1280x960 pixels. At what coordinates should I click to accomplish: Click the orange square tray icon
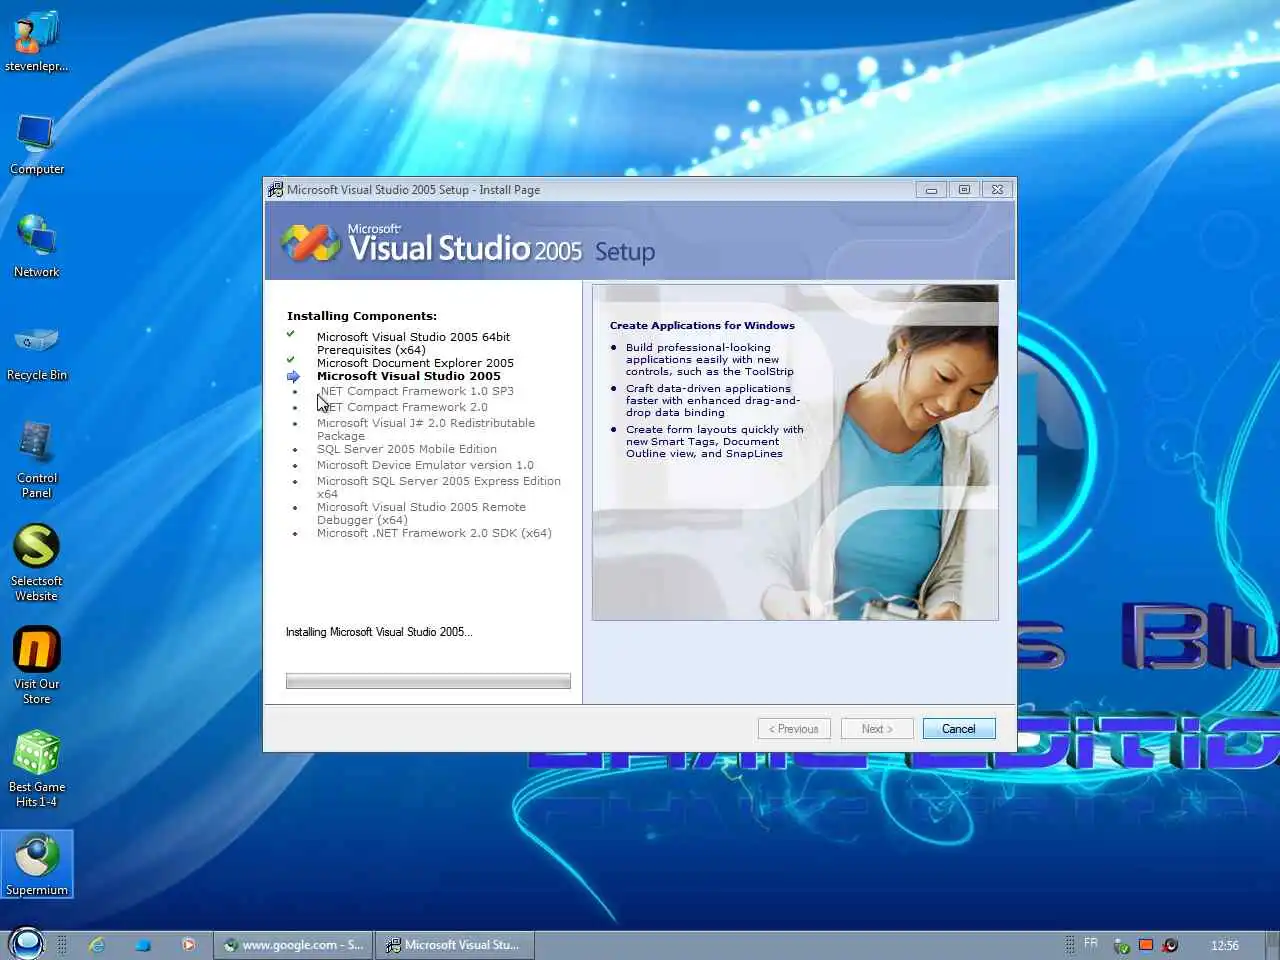(x=1146, y=945)
